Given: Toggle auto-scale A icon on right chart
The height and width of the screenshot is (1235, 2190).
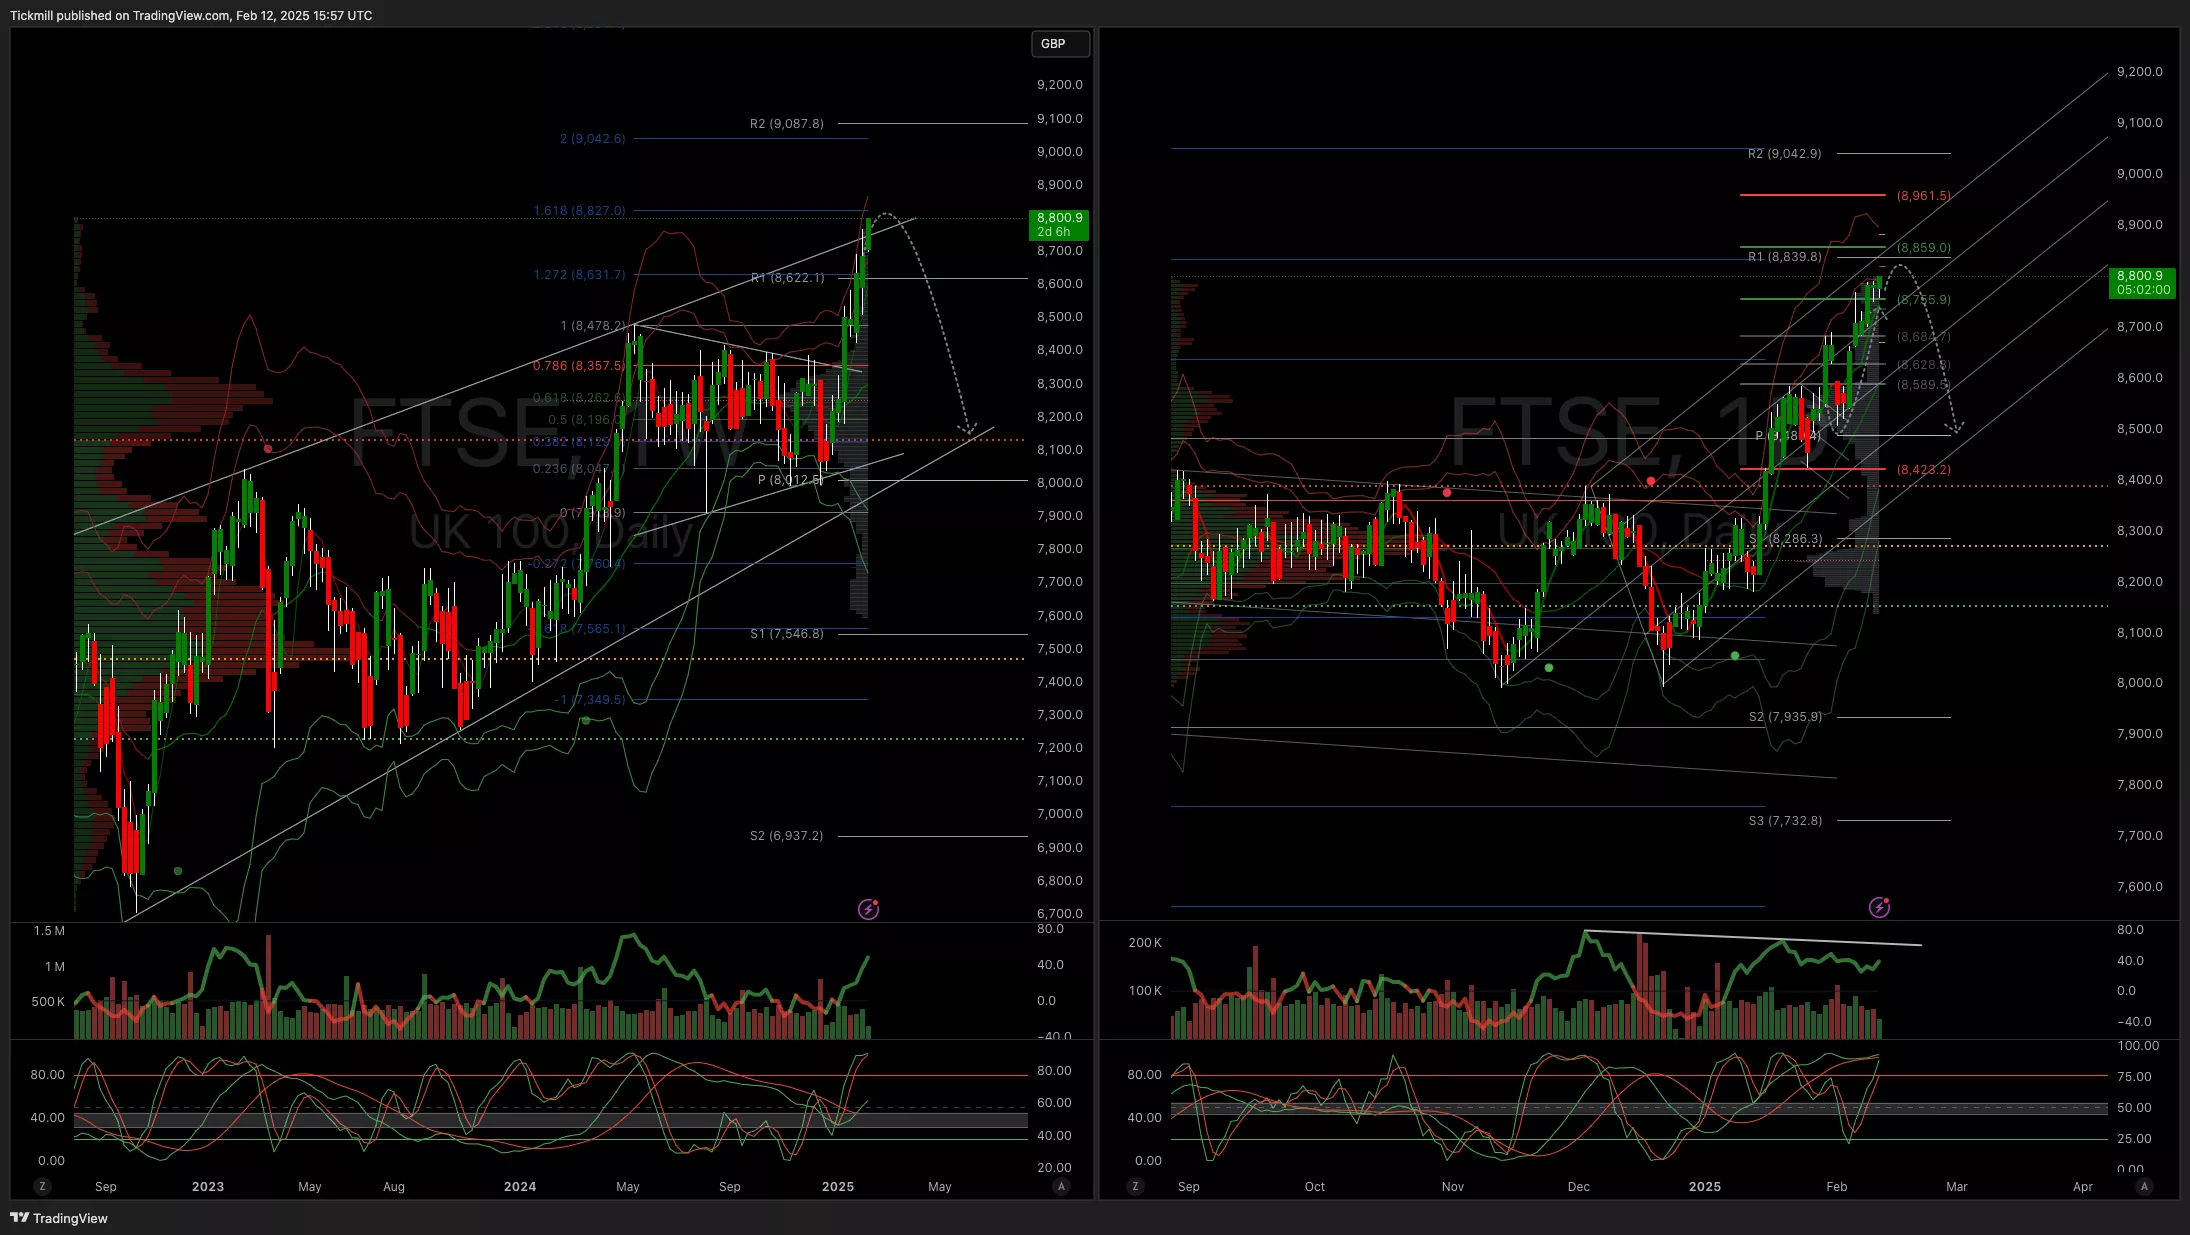Looking at the screenshot, I should tap(2143, 1186).
